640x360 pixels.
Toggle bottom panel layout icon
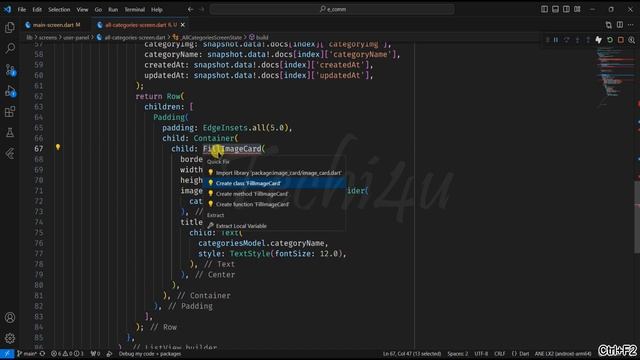555,9
